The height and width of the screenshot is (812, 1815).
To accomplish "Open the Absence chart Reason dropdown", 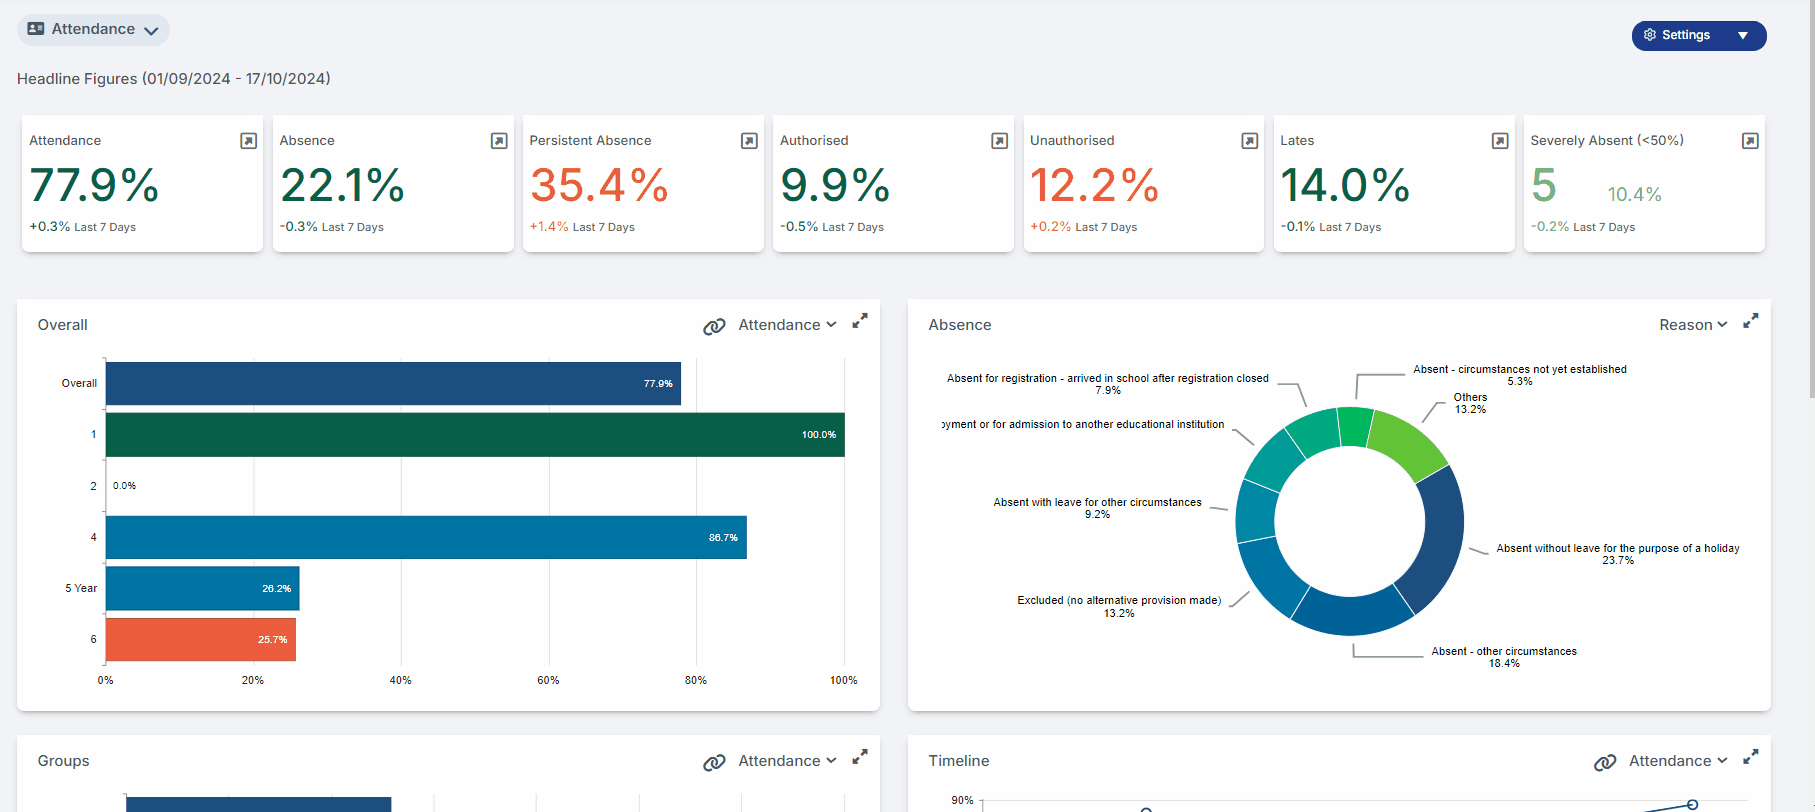I will click(1693, 325).
